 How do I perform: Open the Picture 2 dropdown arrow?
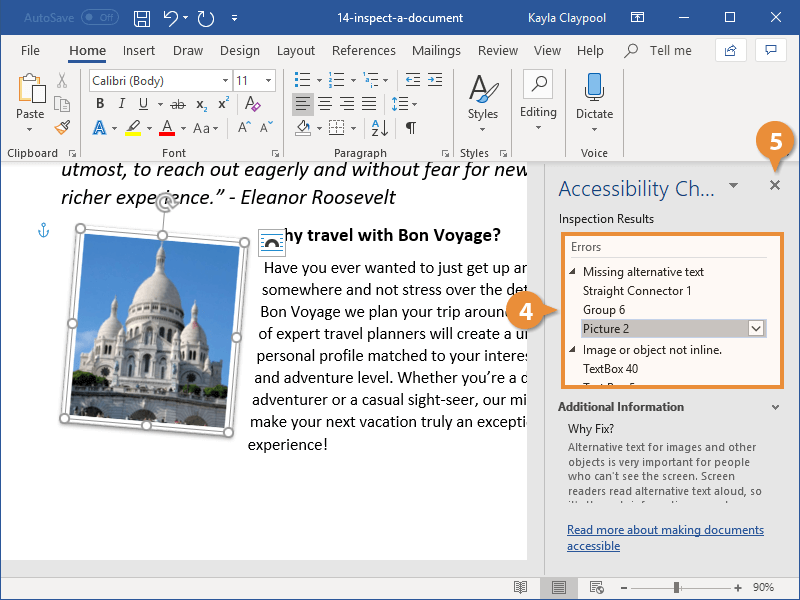pyautogui.click(x=756, y=328)
